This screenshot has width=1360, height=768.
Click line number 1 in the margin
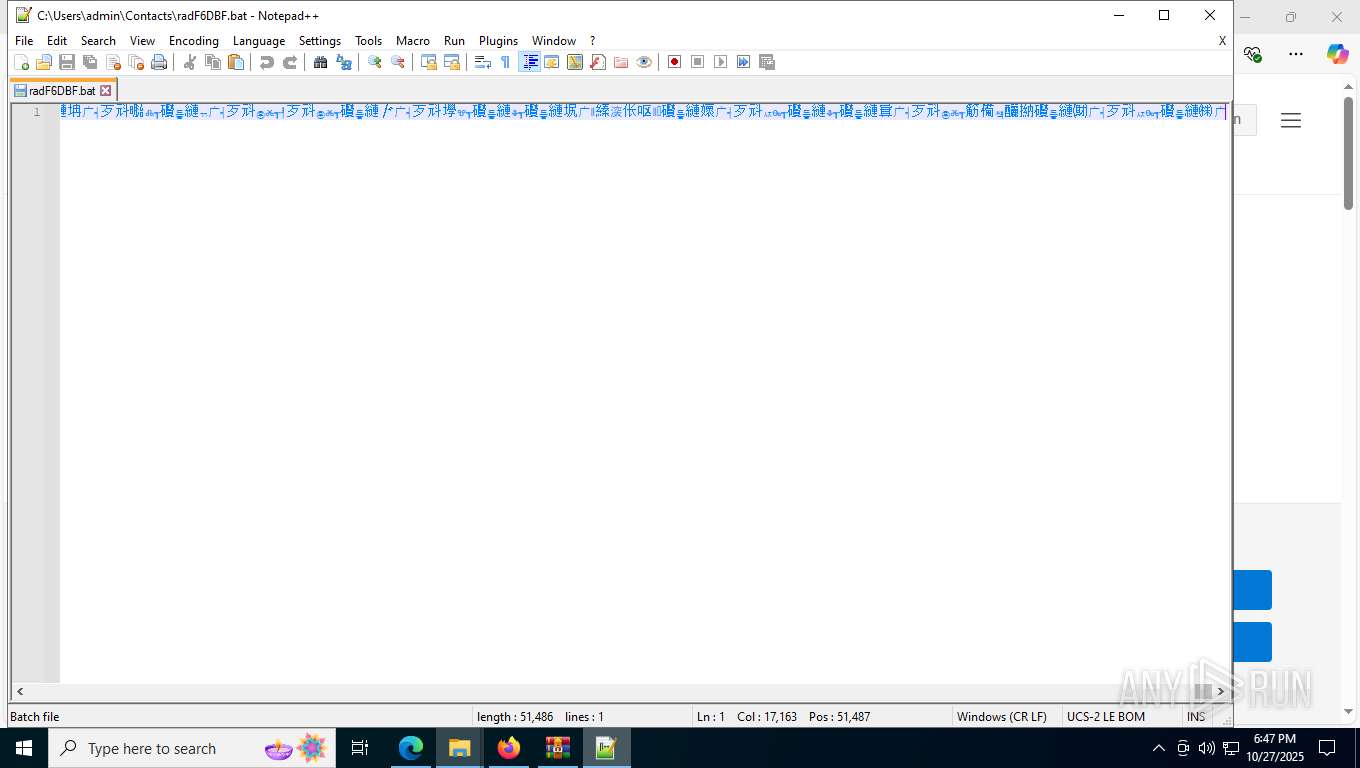(x=37, y=111)
